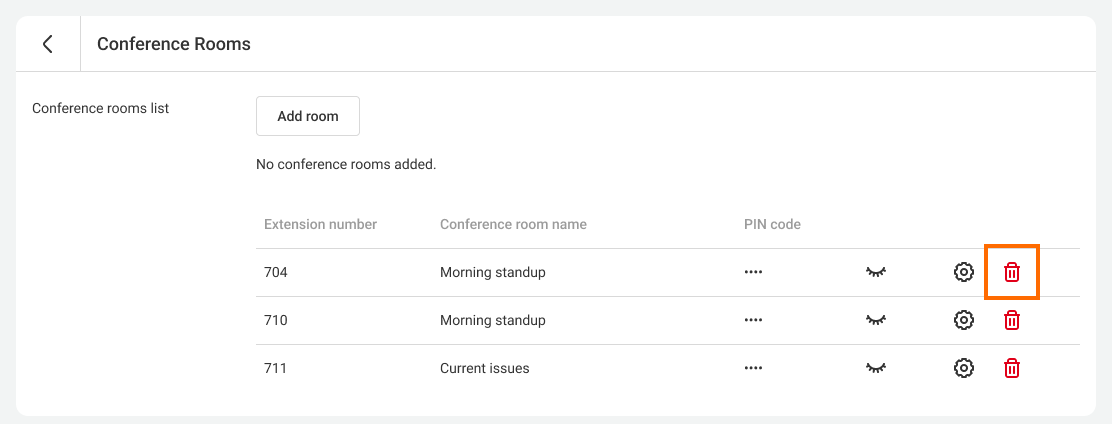Click the Conference Rooms page title
Image resolution: width=1112 pixels, height=432 pixels.
coord(174,44)
